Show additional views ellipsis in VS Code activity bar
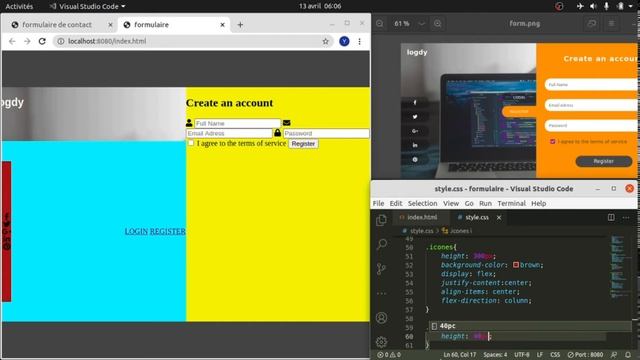Image resolution: width=640 pixels, height=360 pixels. (381, 293)
